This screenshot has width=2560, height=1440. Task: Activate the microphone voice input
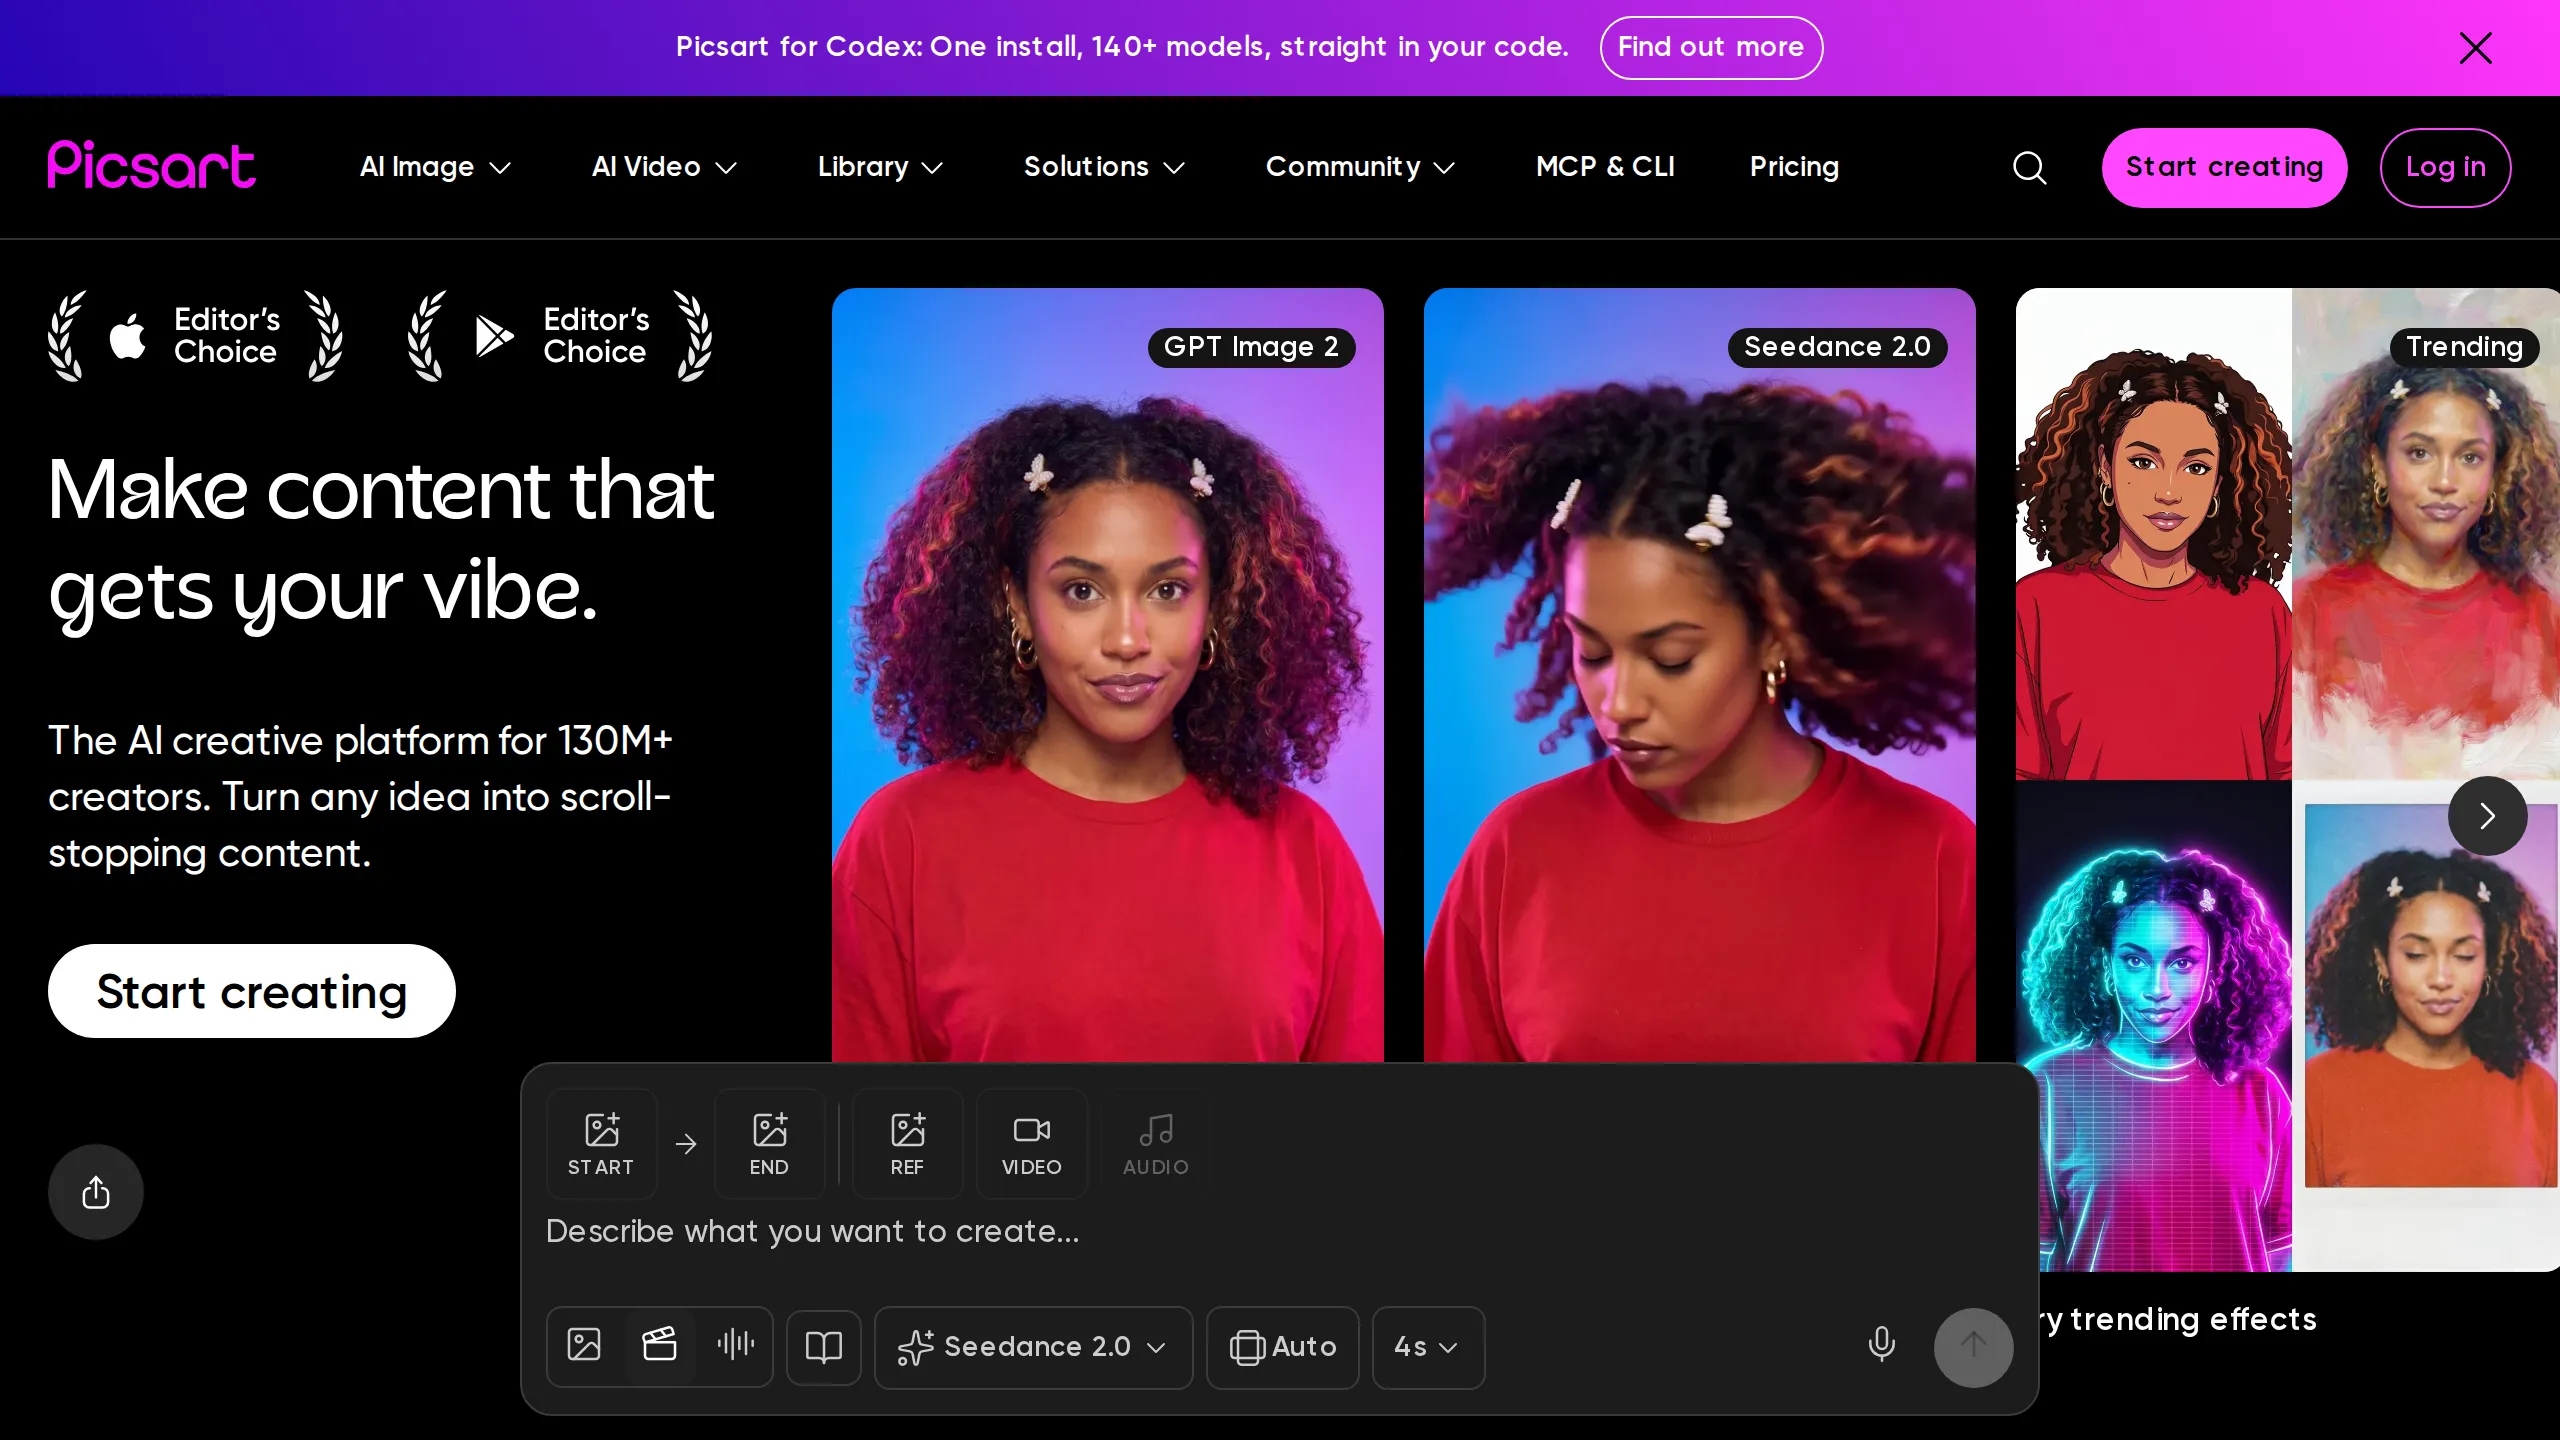pyautogui.click(x=1881, y=1345)
